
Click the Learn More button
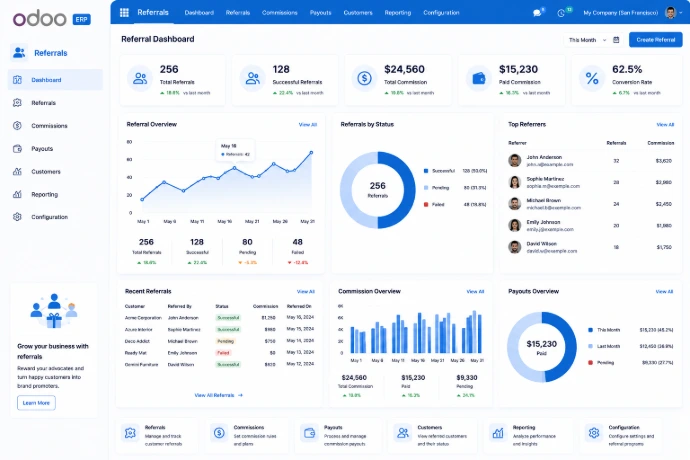pyautogui.click(x=36, y=403)
